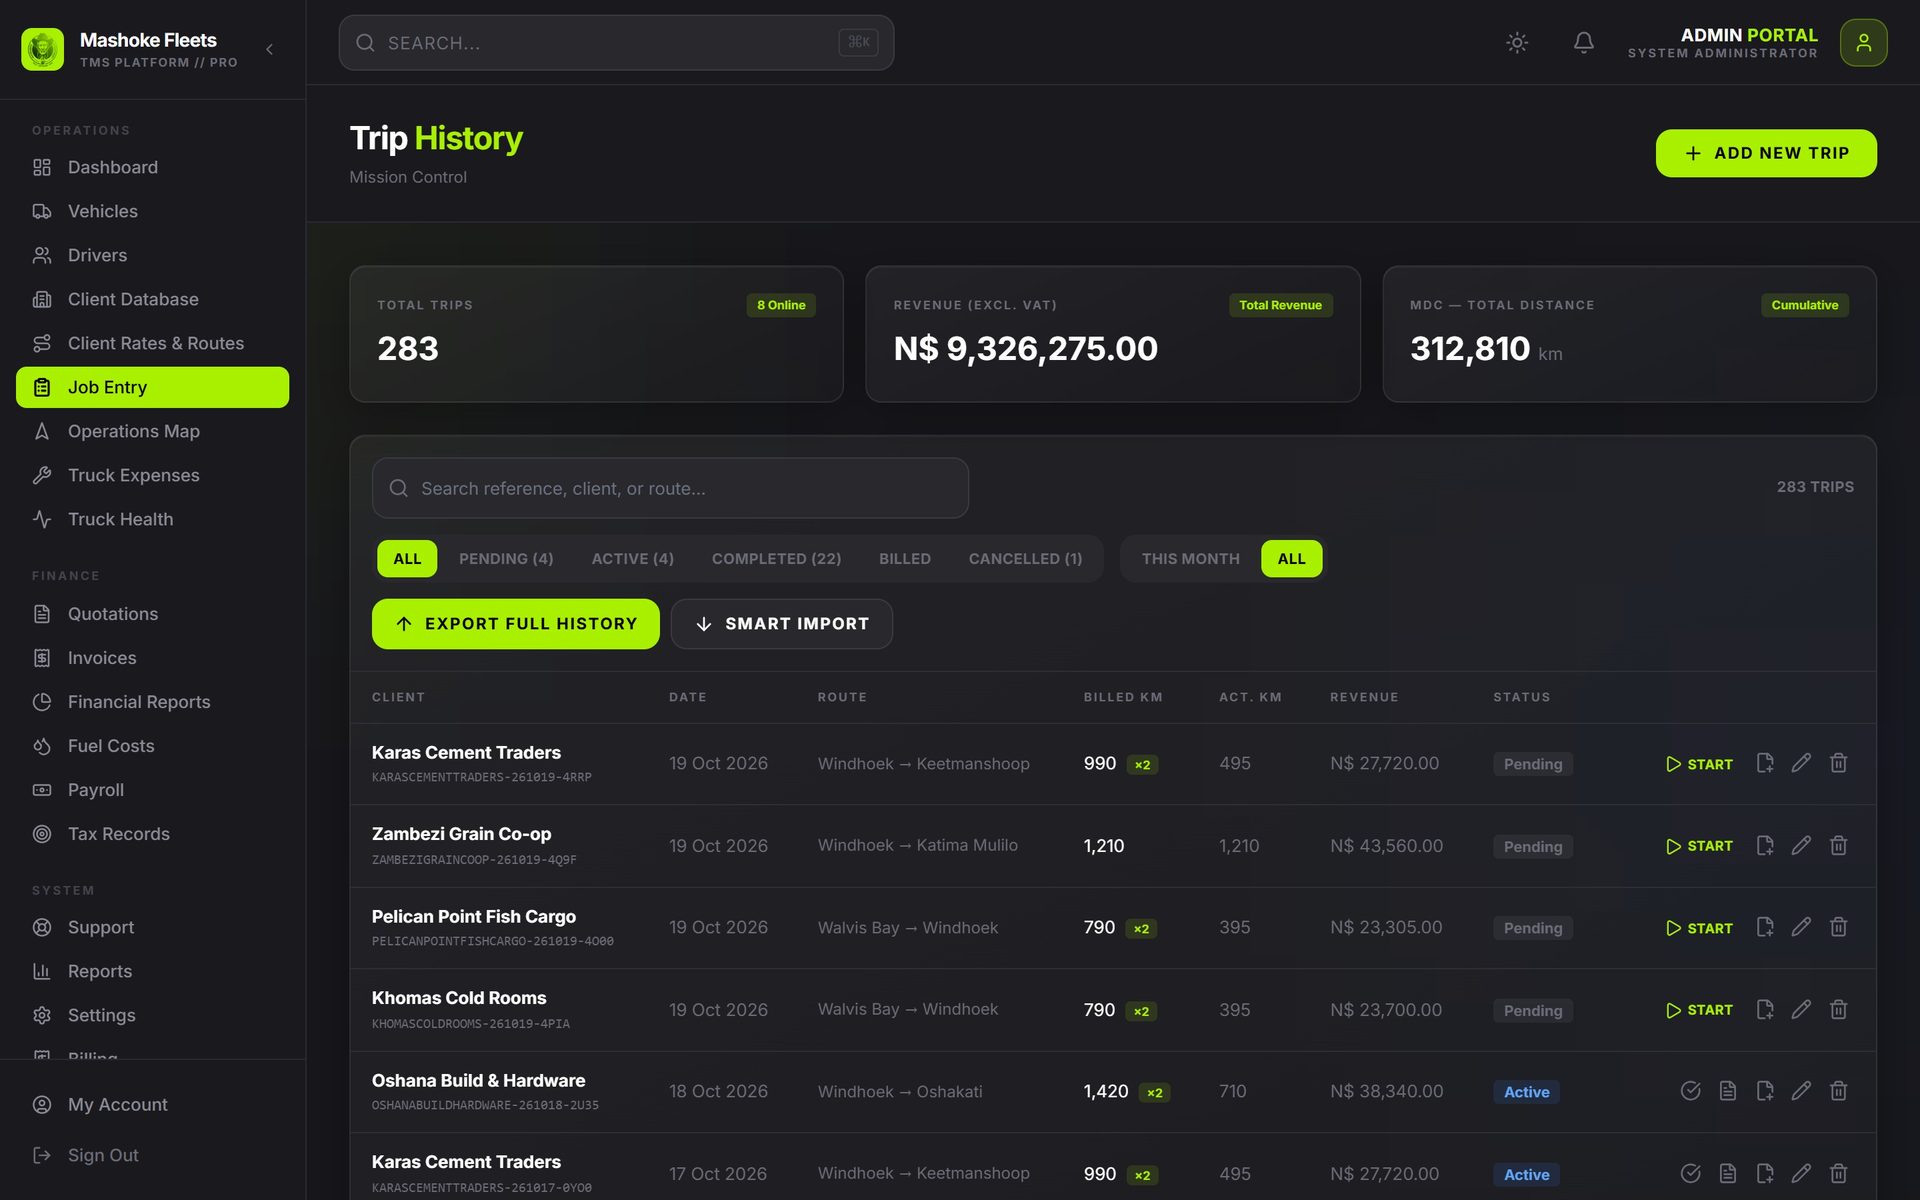Open the admin user avatar menu

1863,43
